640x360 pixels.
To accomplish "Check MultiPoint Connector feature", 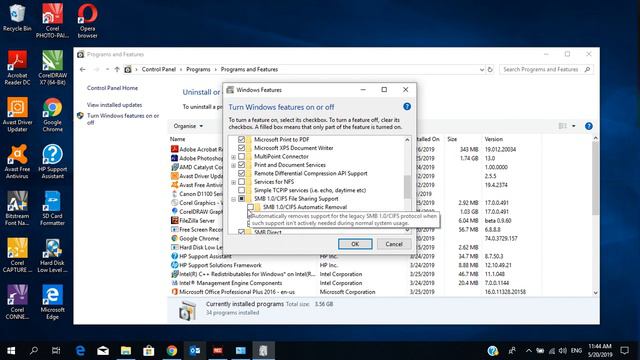I will [241, 156].
